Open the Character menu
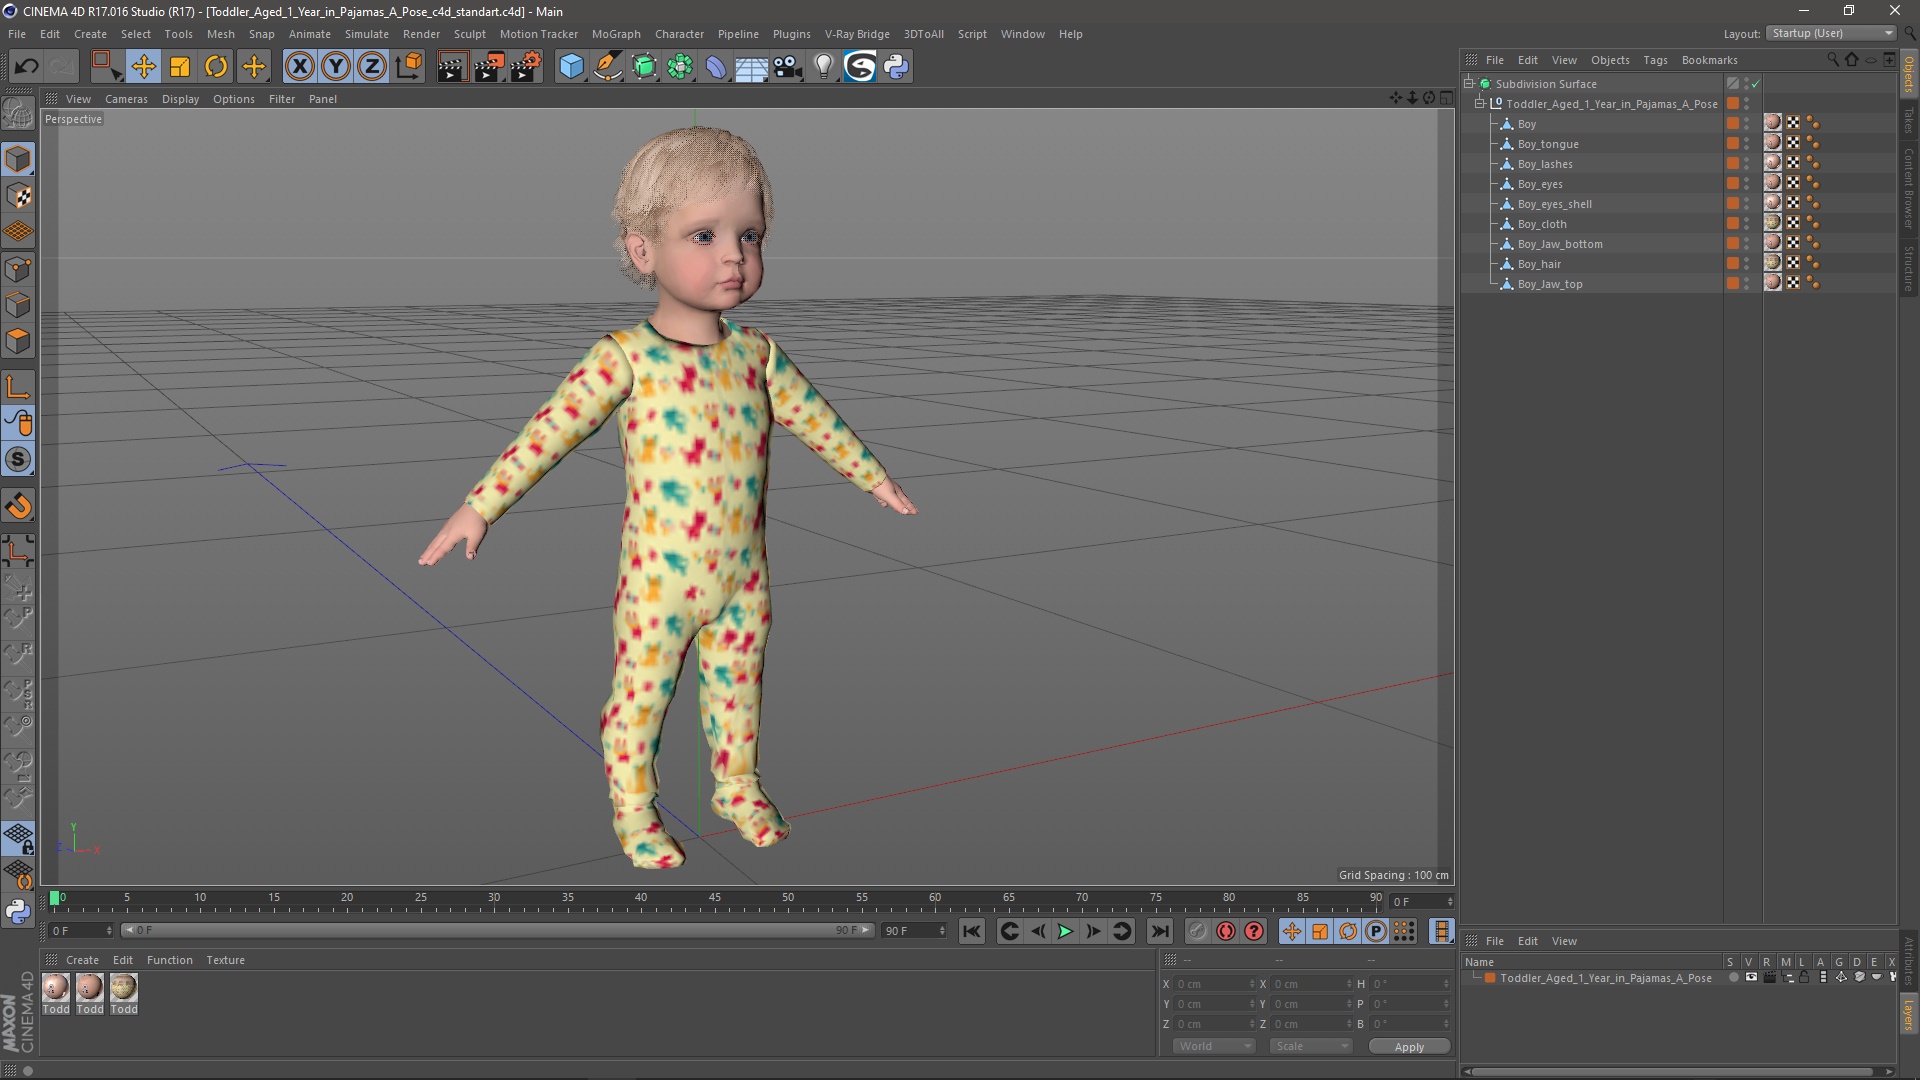 679,34
